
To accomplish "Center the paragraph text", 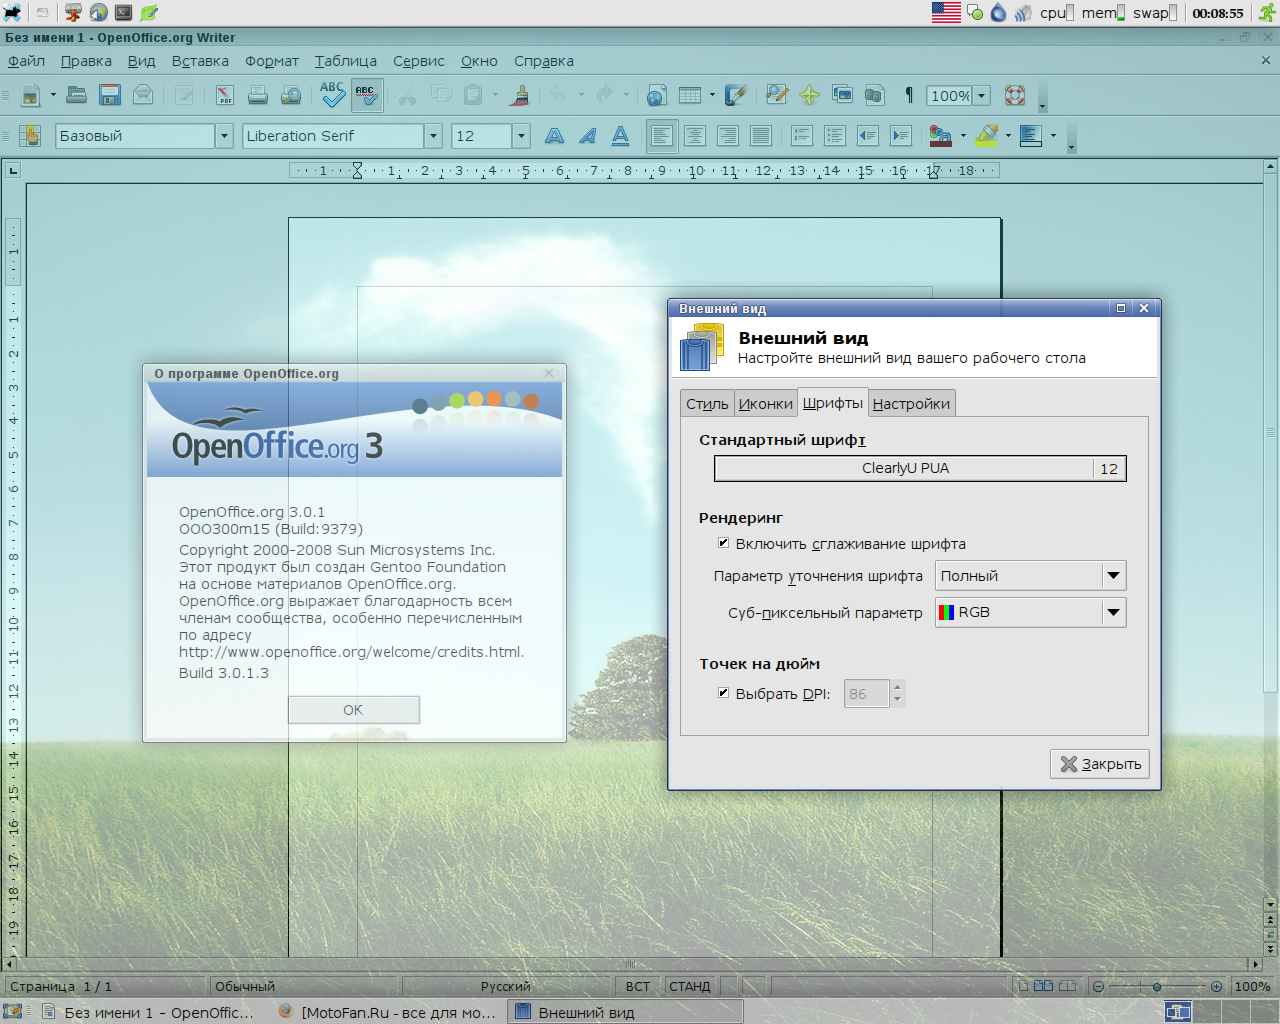I will point(695,136).
